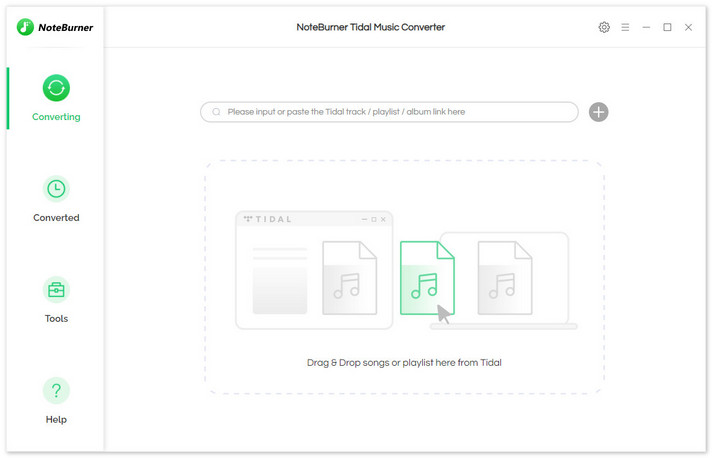Select the Converted tab label
Screen dimensions: 712x458
click(x=56, y=218)
